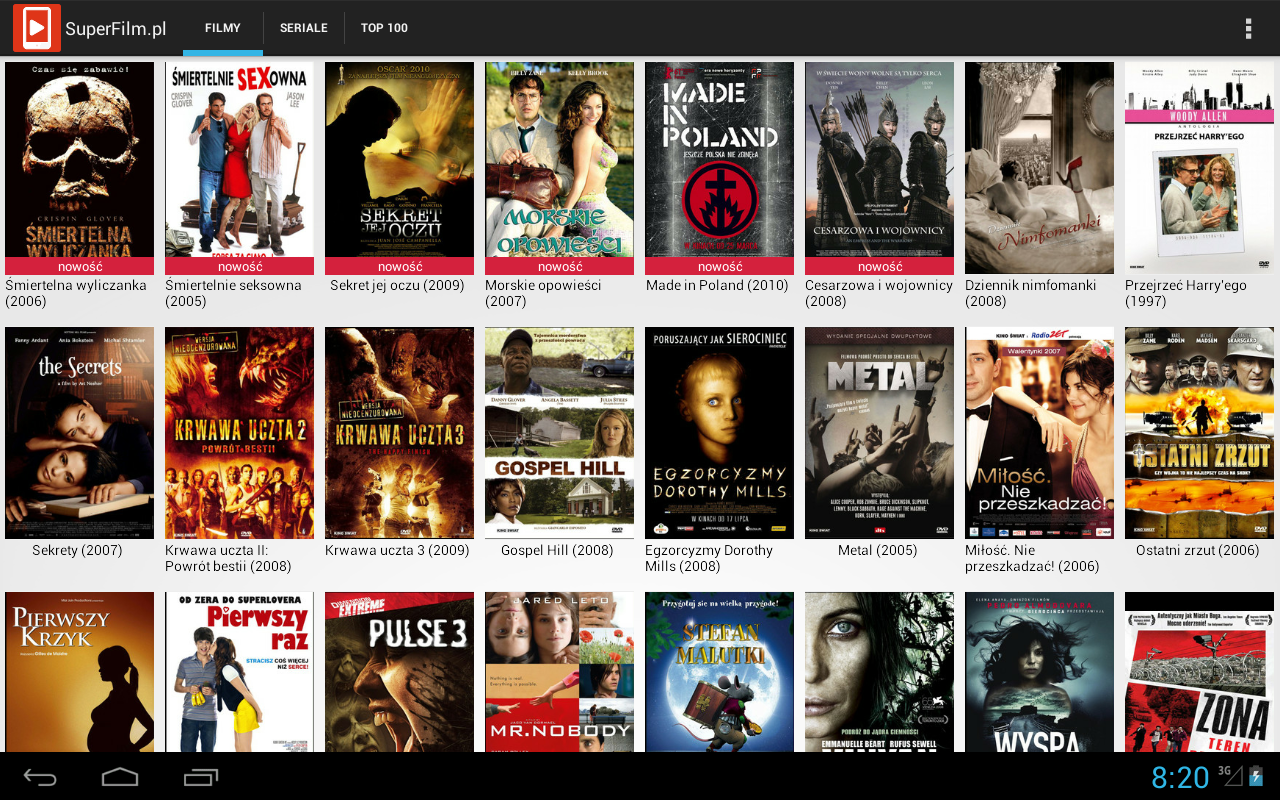Select title "Egzorcyzmy Dorothy Mills (2008)"
The image size is (1280, 800).
[x=709, y=558]
